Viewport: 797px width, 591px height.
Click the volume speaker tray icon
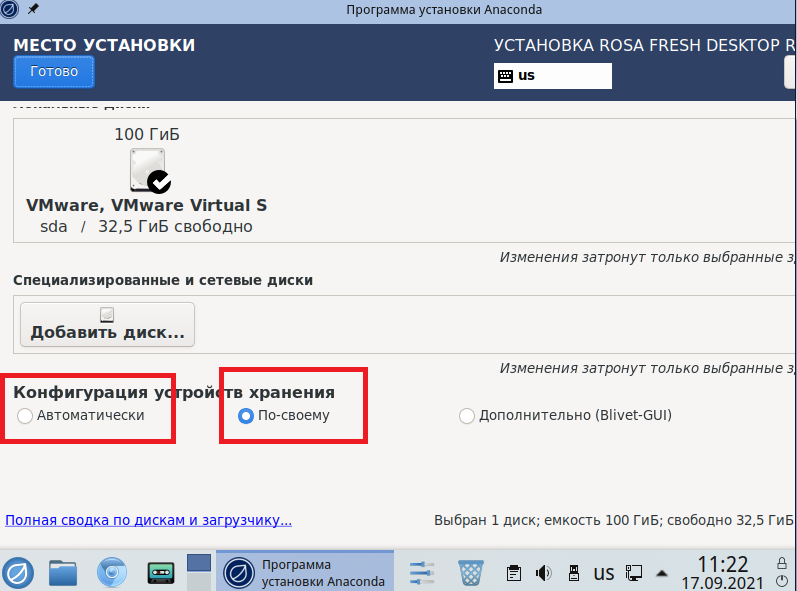click(544, 573)
